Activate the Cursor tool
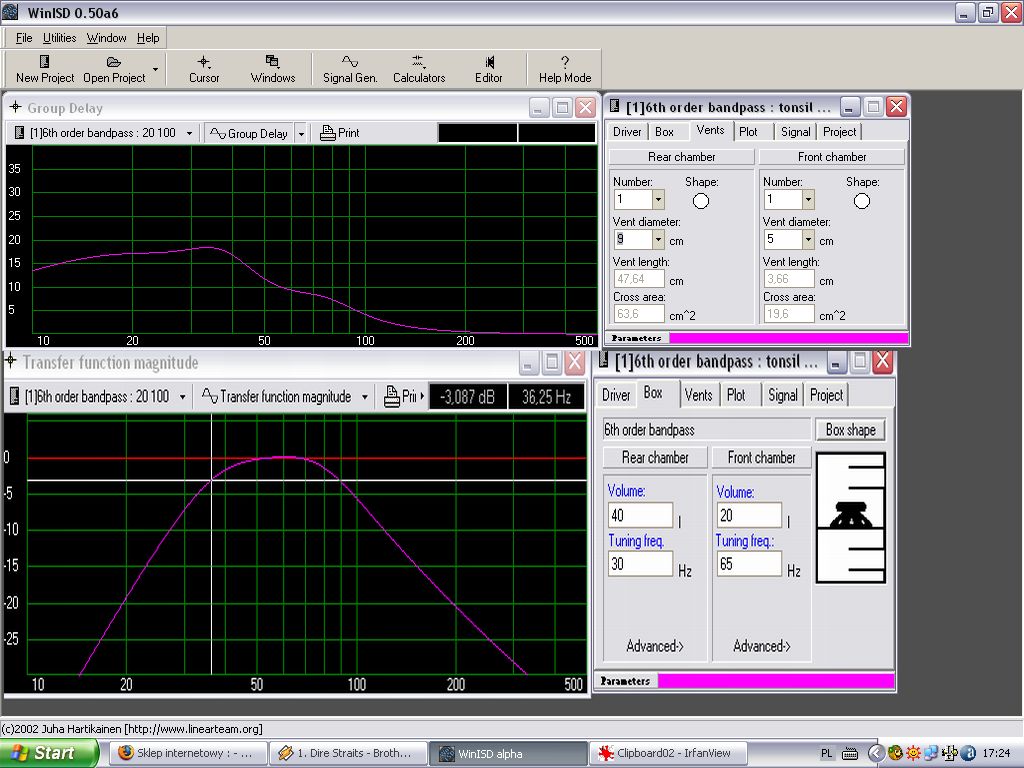Viewport: 1024px width, 768px height. tap(204, 68)
